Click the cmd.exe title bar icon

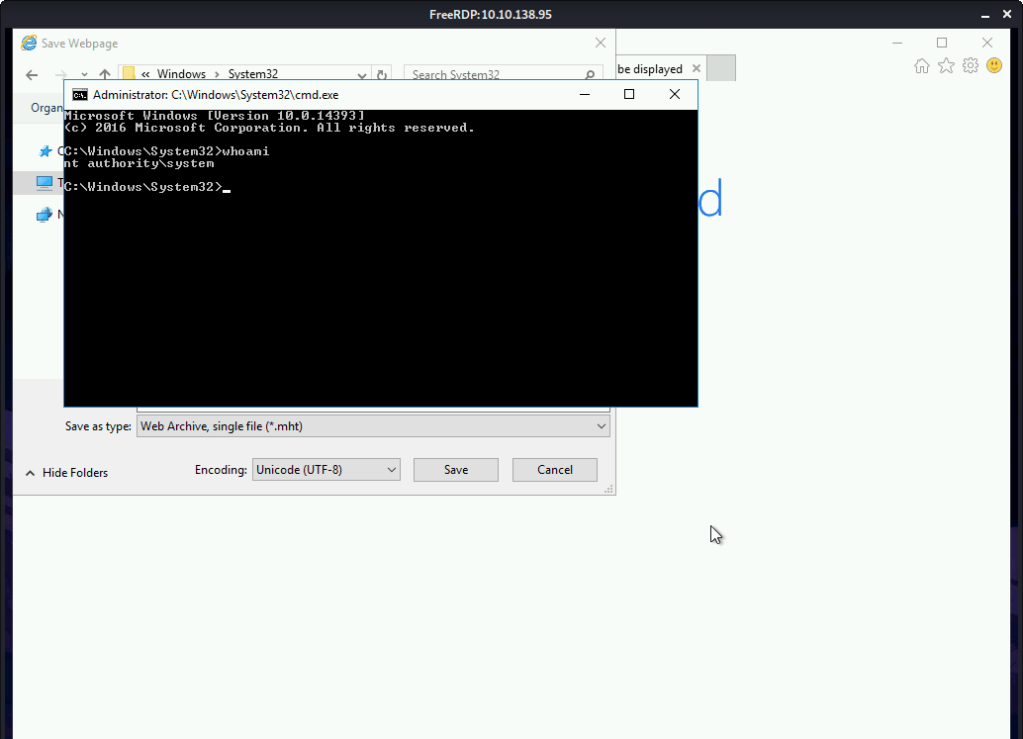pyautogui.click(x=79, y=94)
